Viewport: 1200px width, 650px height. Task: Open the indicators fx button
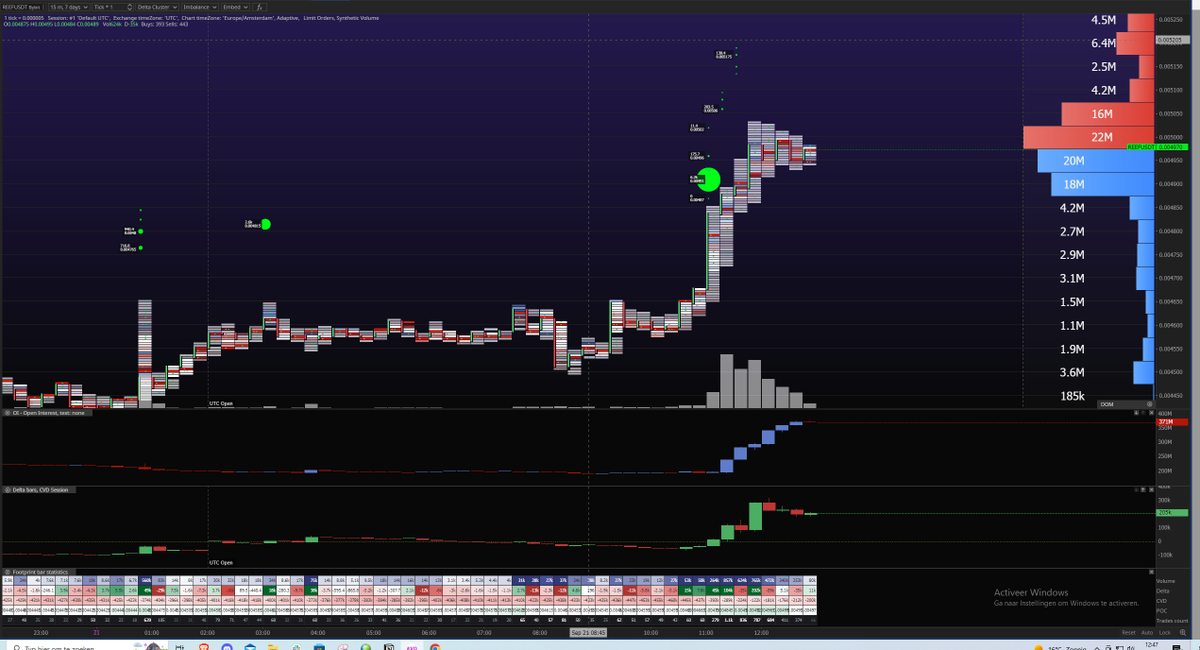point(259,7)
